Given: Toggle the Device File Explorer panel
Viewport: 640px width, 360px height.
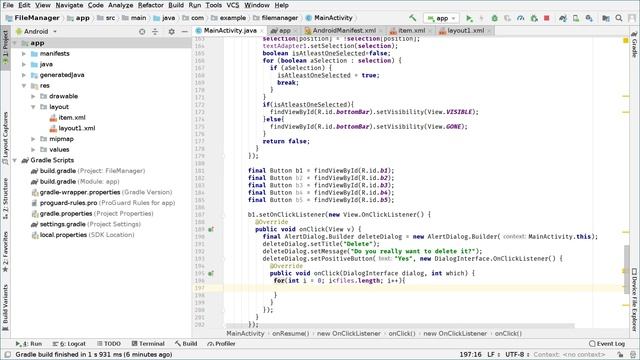Looking at the screenshot, I should [x=634, y=299].
